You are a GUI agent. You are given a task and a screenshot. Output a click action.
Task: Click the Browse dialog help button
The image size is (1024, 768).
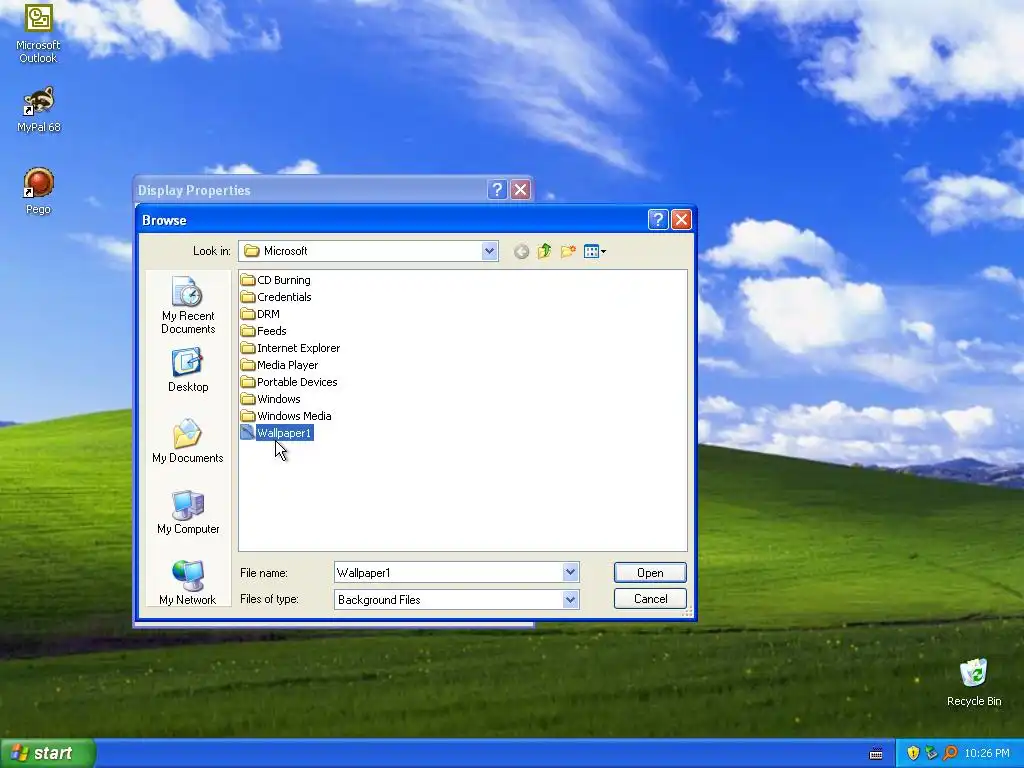tap(658, 219)
